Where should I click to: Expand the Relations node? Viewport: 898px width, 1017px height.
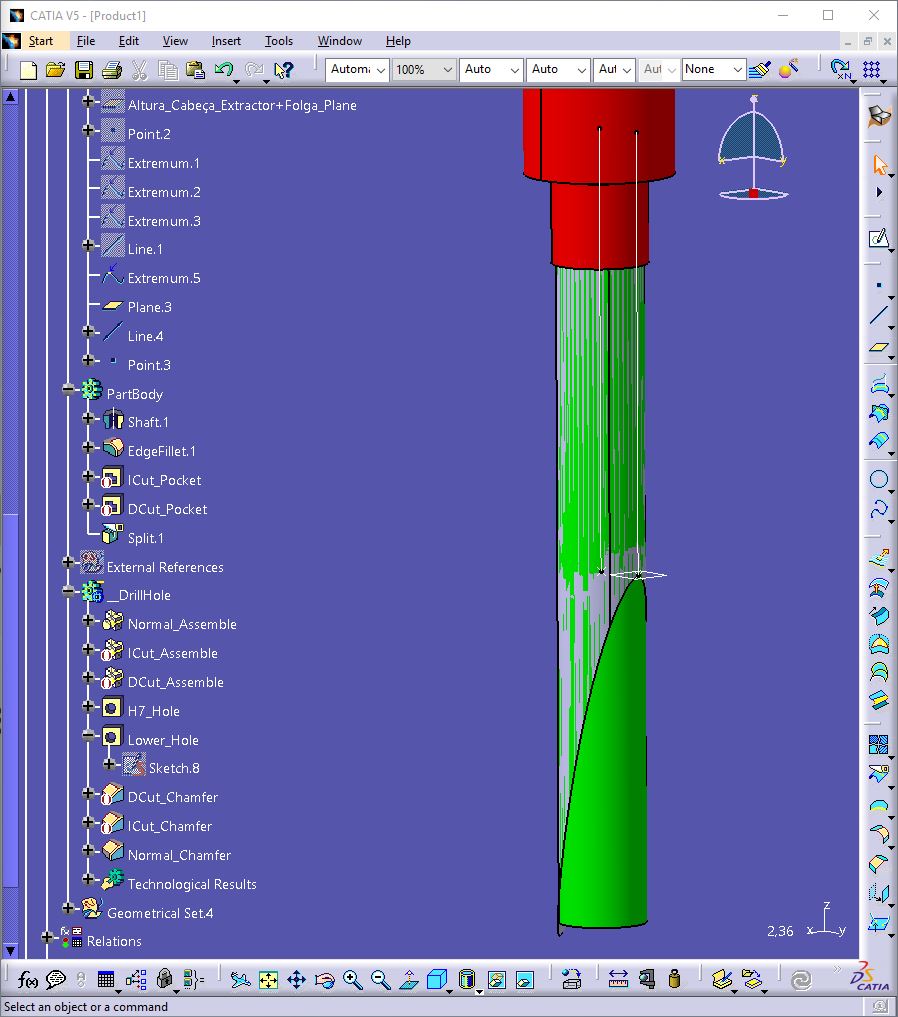pyautogui.click(x=47, y=937)
